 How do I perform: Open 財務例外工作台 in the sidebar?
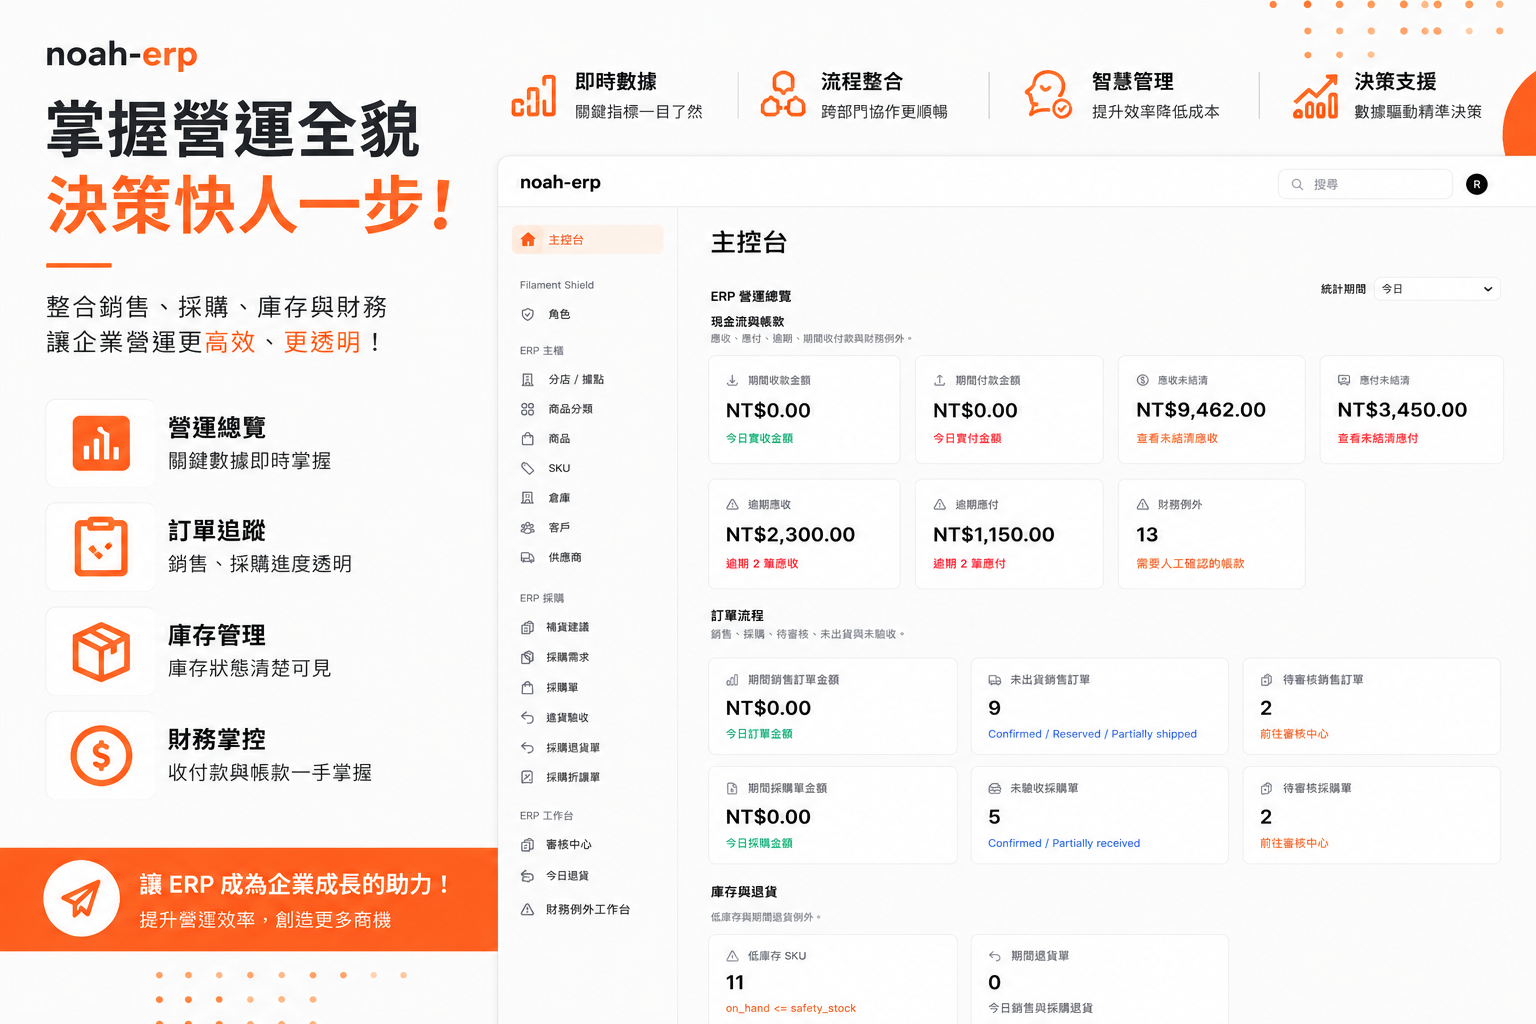pyautogui.click(x=587, y=910)
